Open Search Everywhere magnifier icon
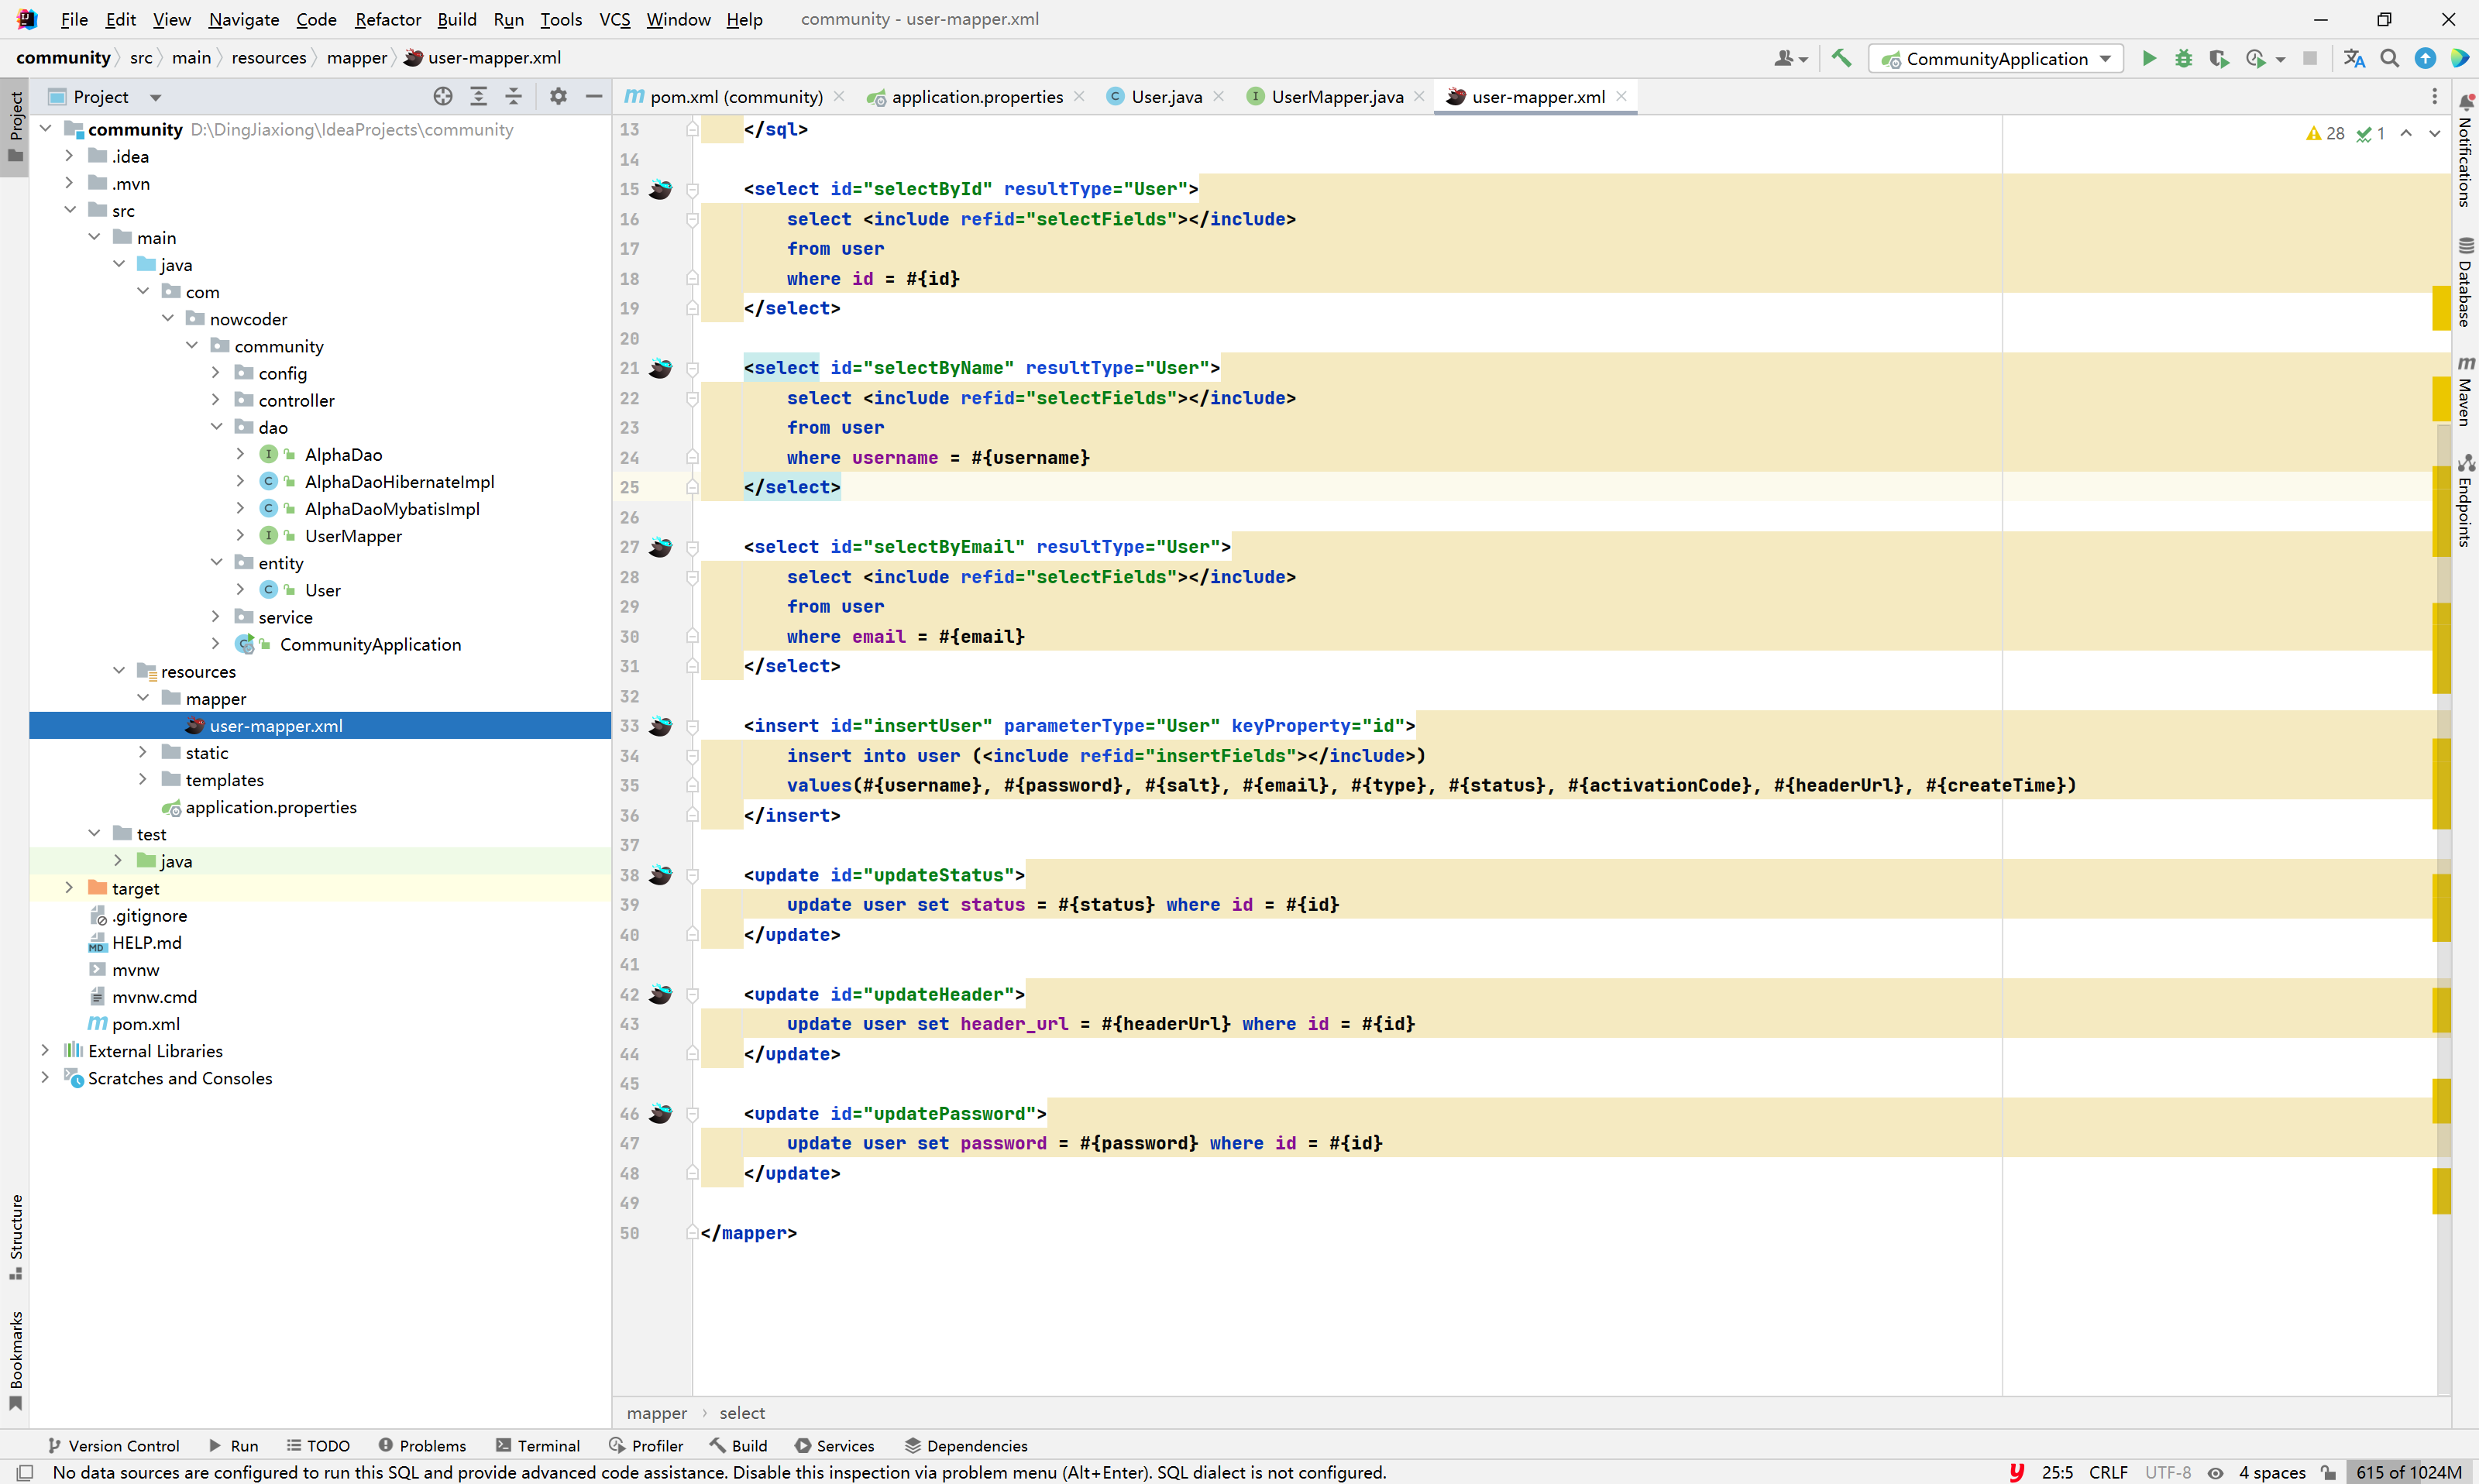Screen dimensions: 2479x1484 [x=2390, y=58]
